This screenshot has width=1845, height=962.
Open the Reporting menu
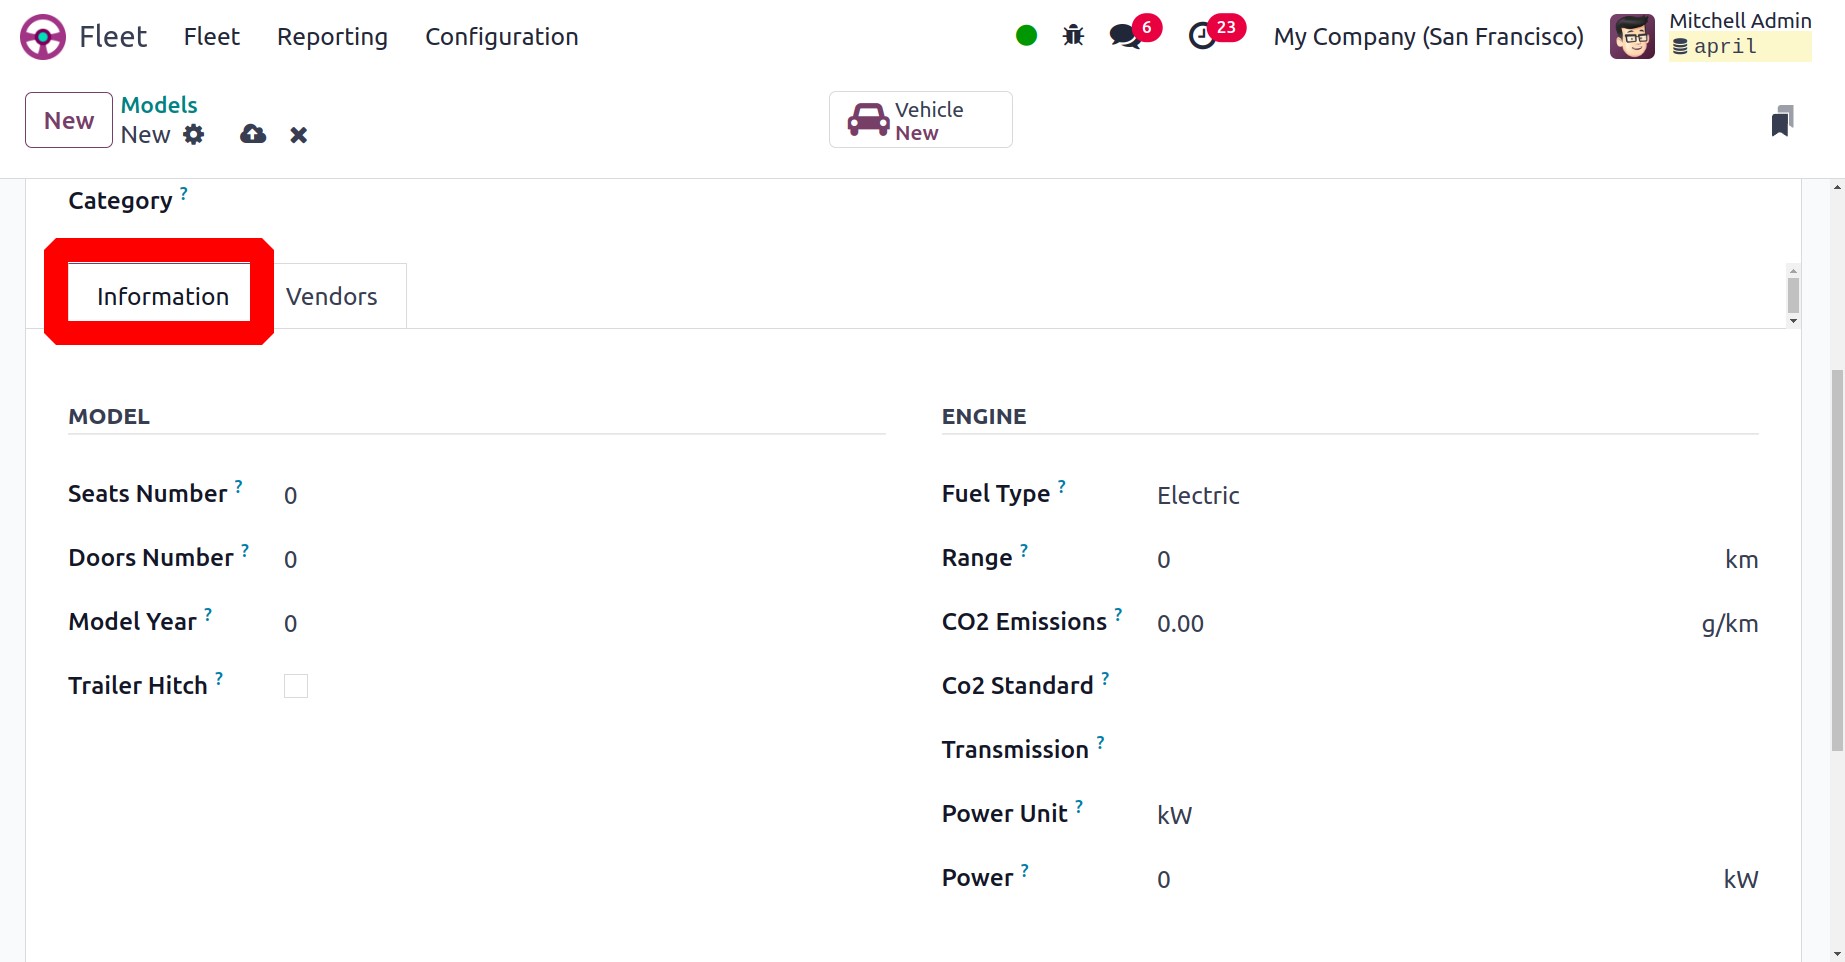click(x=332, y=37)
